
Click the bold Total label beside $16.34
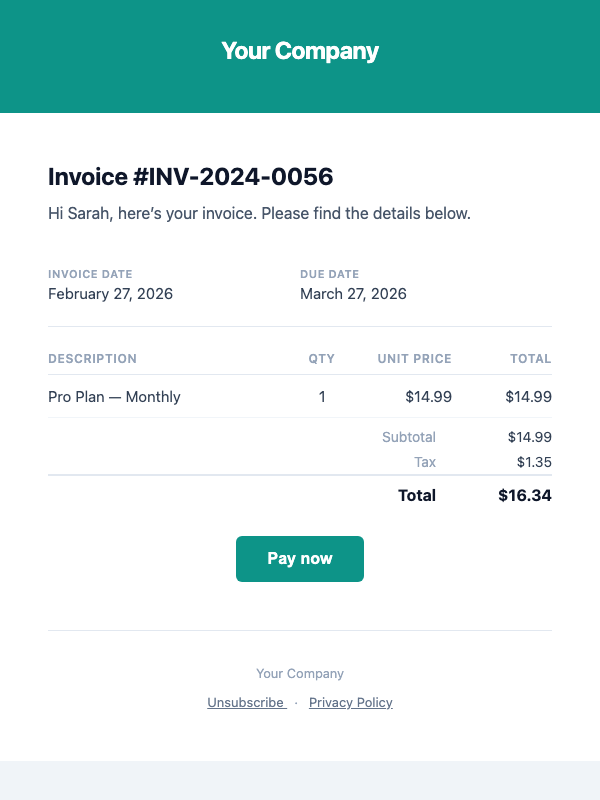[x=417, y=495]
